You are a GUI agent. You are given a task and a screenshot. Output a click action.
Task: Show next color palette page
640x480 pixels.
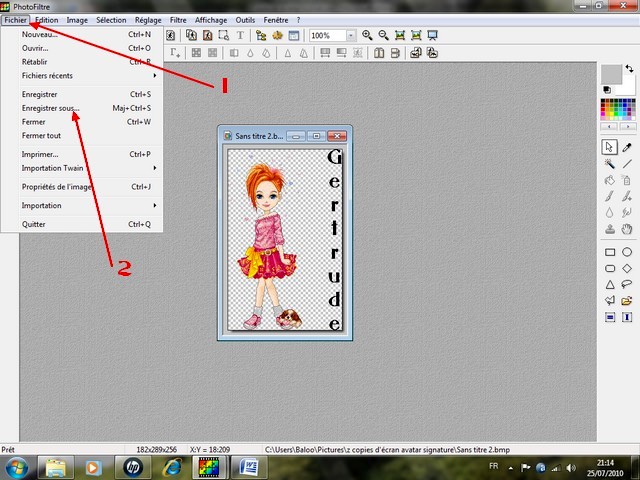click(628, 127)
